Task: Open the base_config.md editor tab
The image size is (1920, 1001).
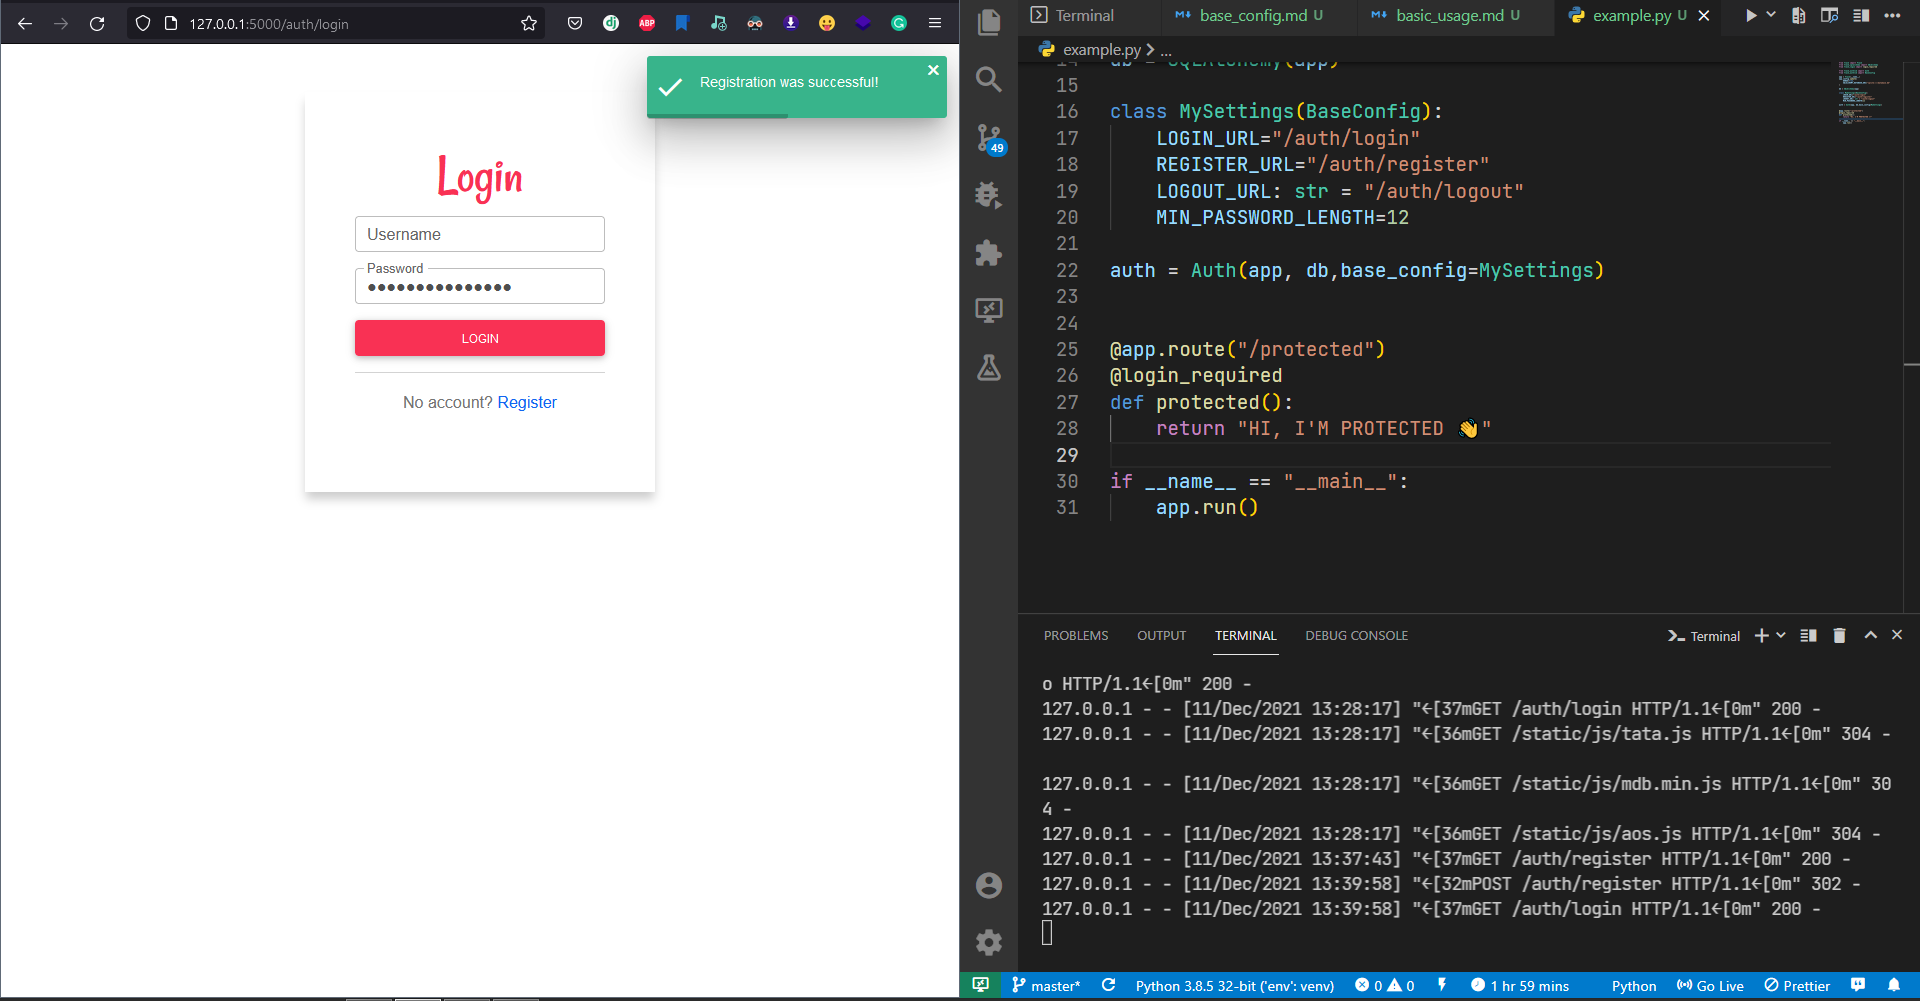Action: [1260, 16]
